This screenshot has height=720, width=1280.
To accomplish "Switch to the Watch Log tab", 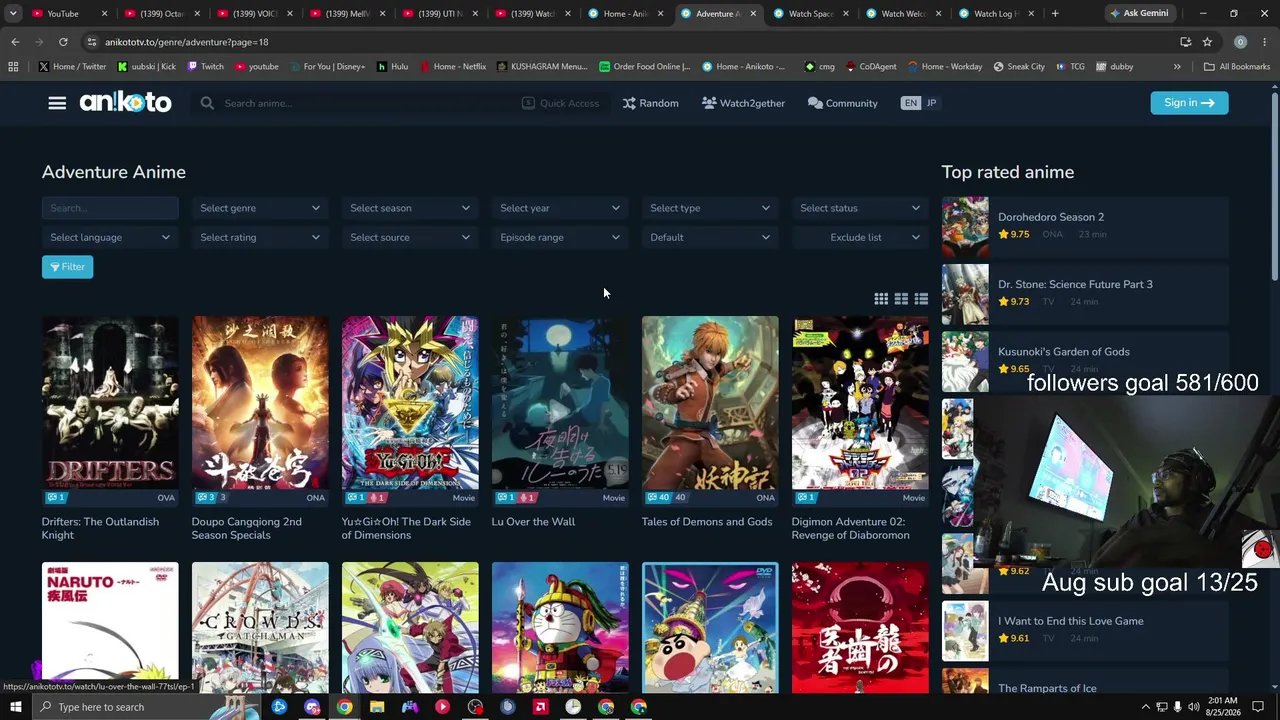I will (995, 14).
